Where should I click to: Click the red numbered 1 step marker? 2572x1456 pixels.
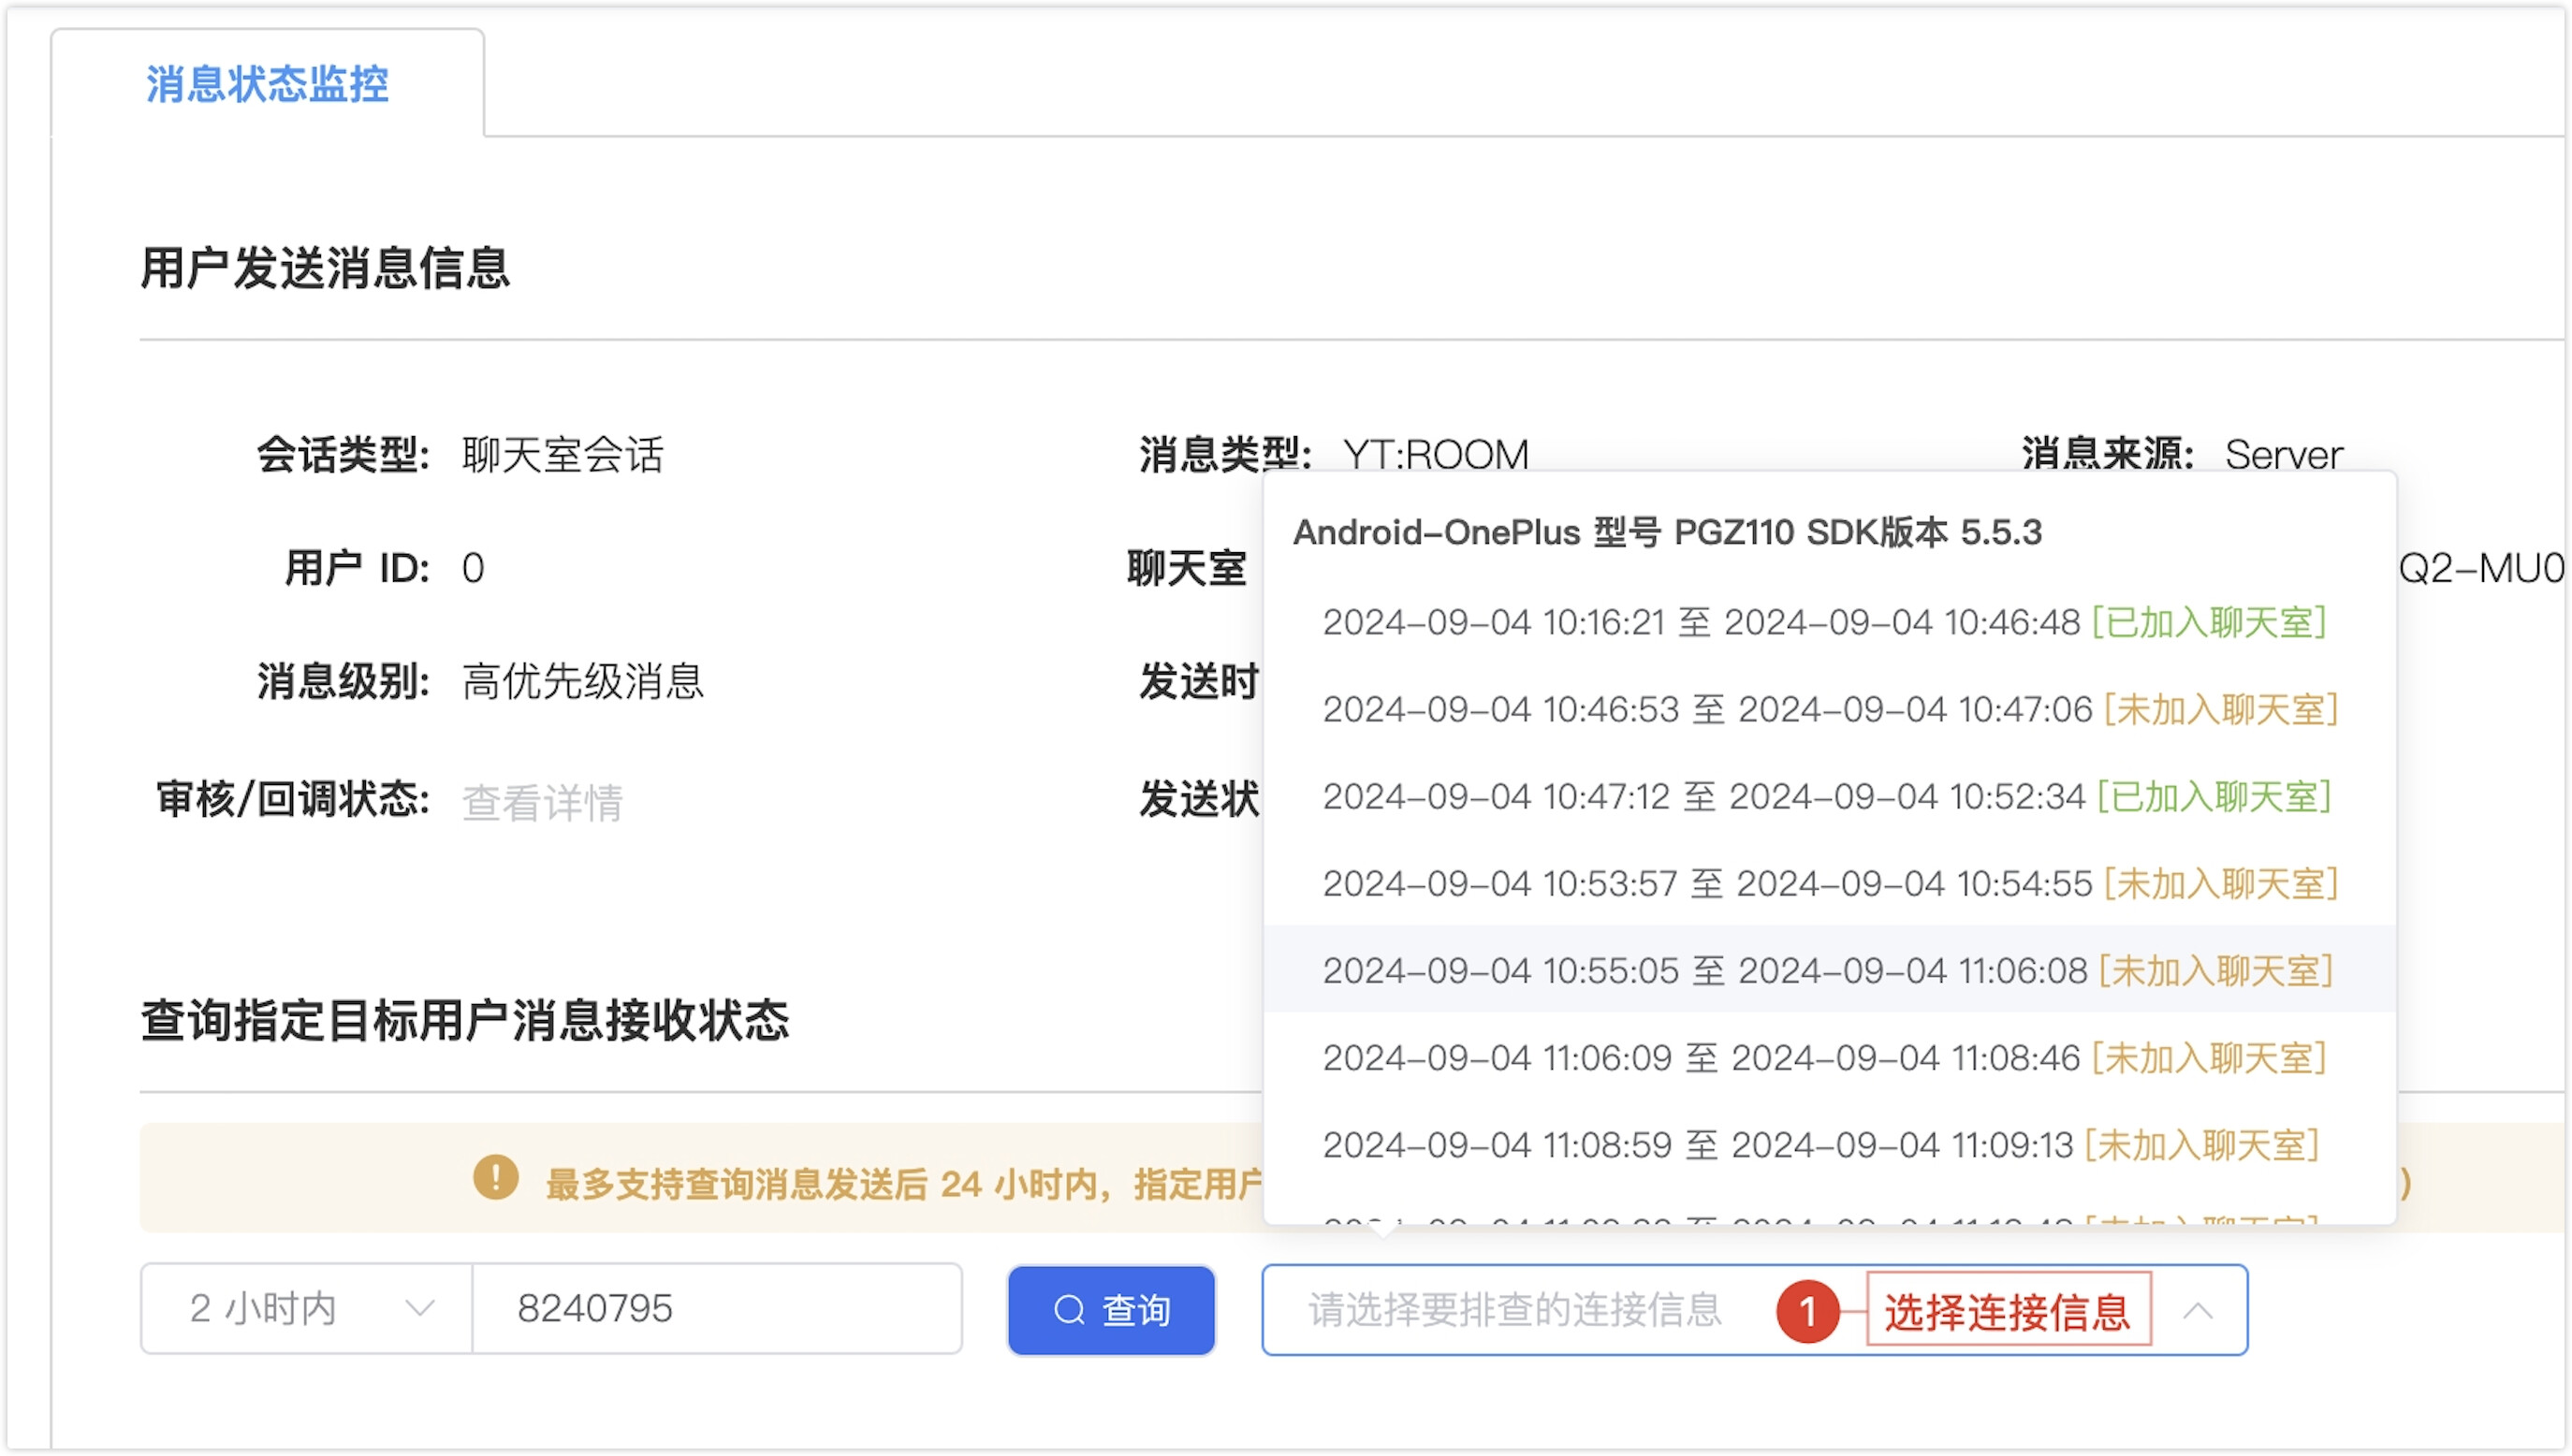tap(1807, 1311)
